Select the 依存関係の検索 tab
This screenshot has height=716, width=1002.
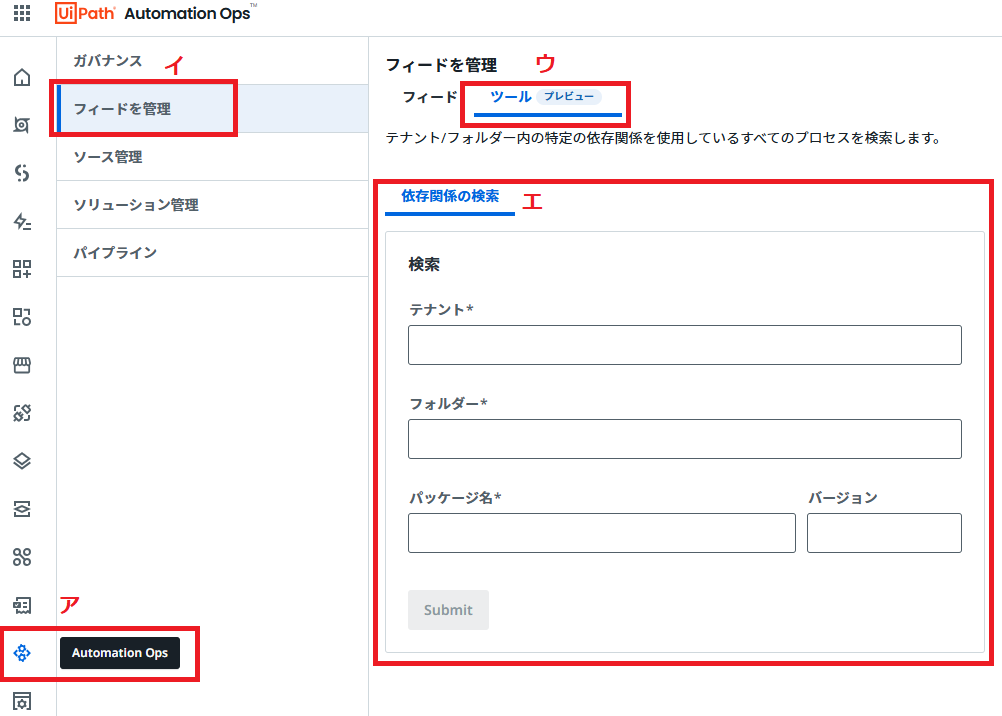450,196
